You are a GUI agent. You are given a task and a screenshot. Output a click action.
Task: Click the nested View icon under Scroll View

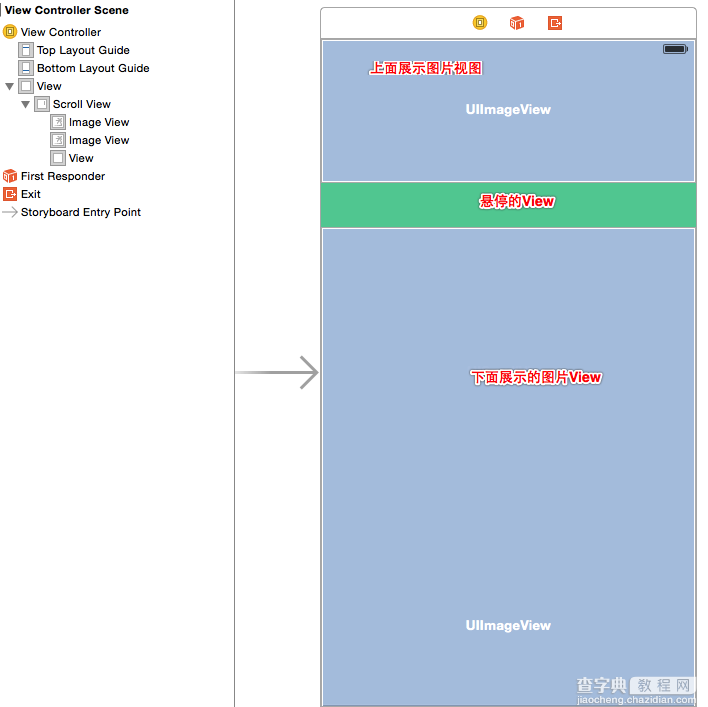coord(58,158)
